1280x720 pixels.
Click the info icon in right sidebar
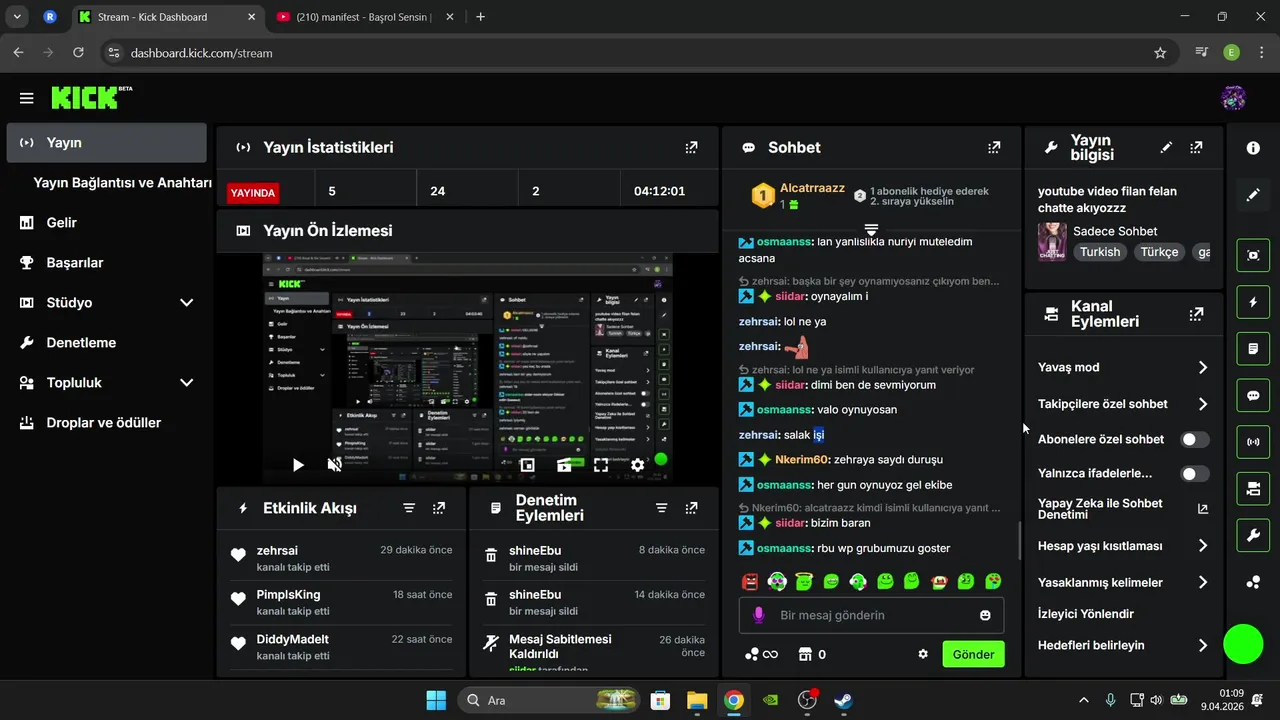[1253, 148]
